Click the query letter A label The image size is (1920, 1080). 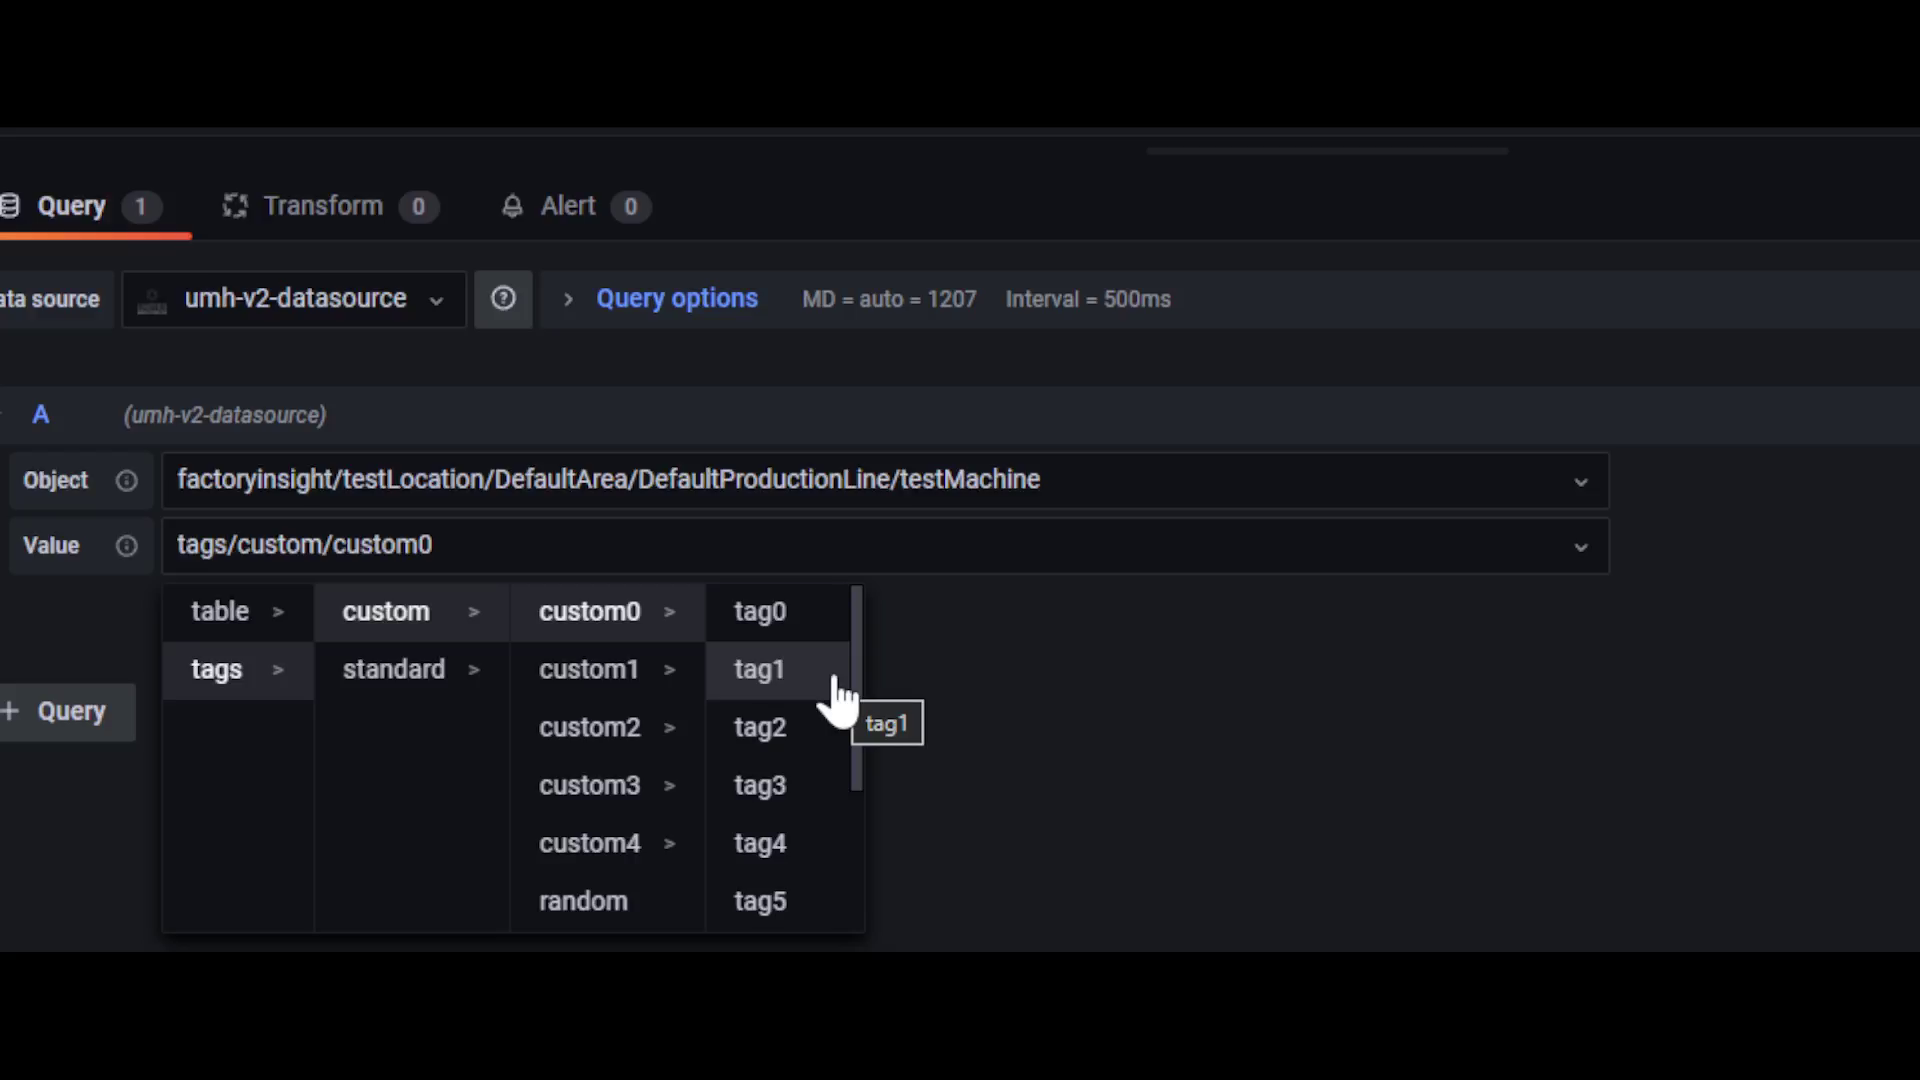click(x=41, y=415)
